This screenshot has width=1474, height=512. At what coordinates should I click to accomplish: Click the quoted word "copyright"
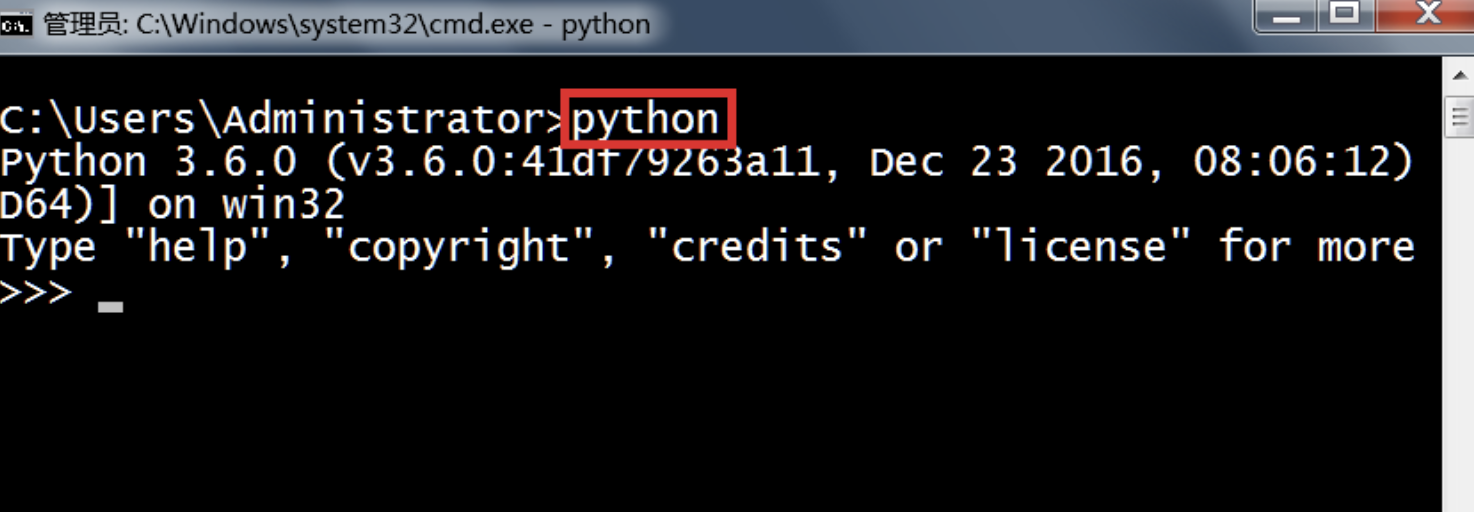(x=458, y=247)
